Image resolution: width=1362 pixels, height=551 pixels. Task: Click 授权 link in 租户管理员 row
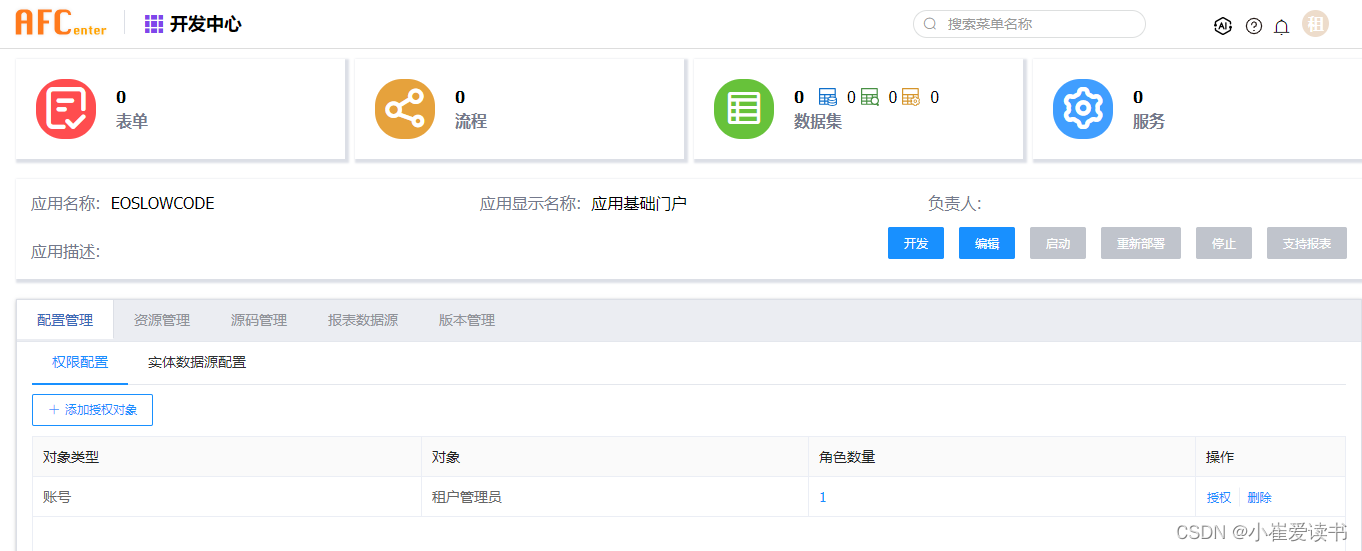click(1219, 497)
